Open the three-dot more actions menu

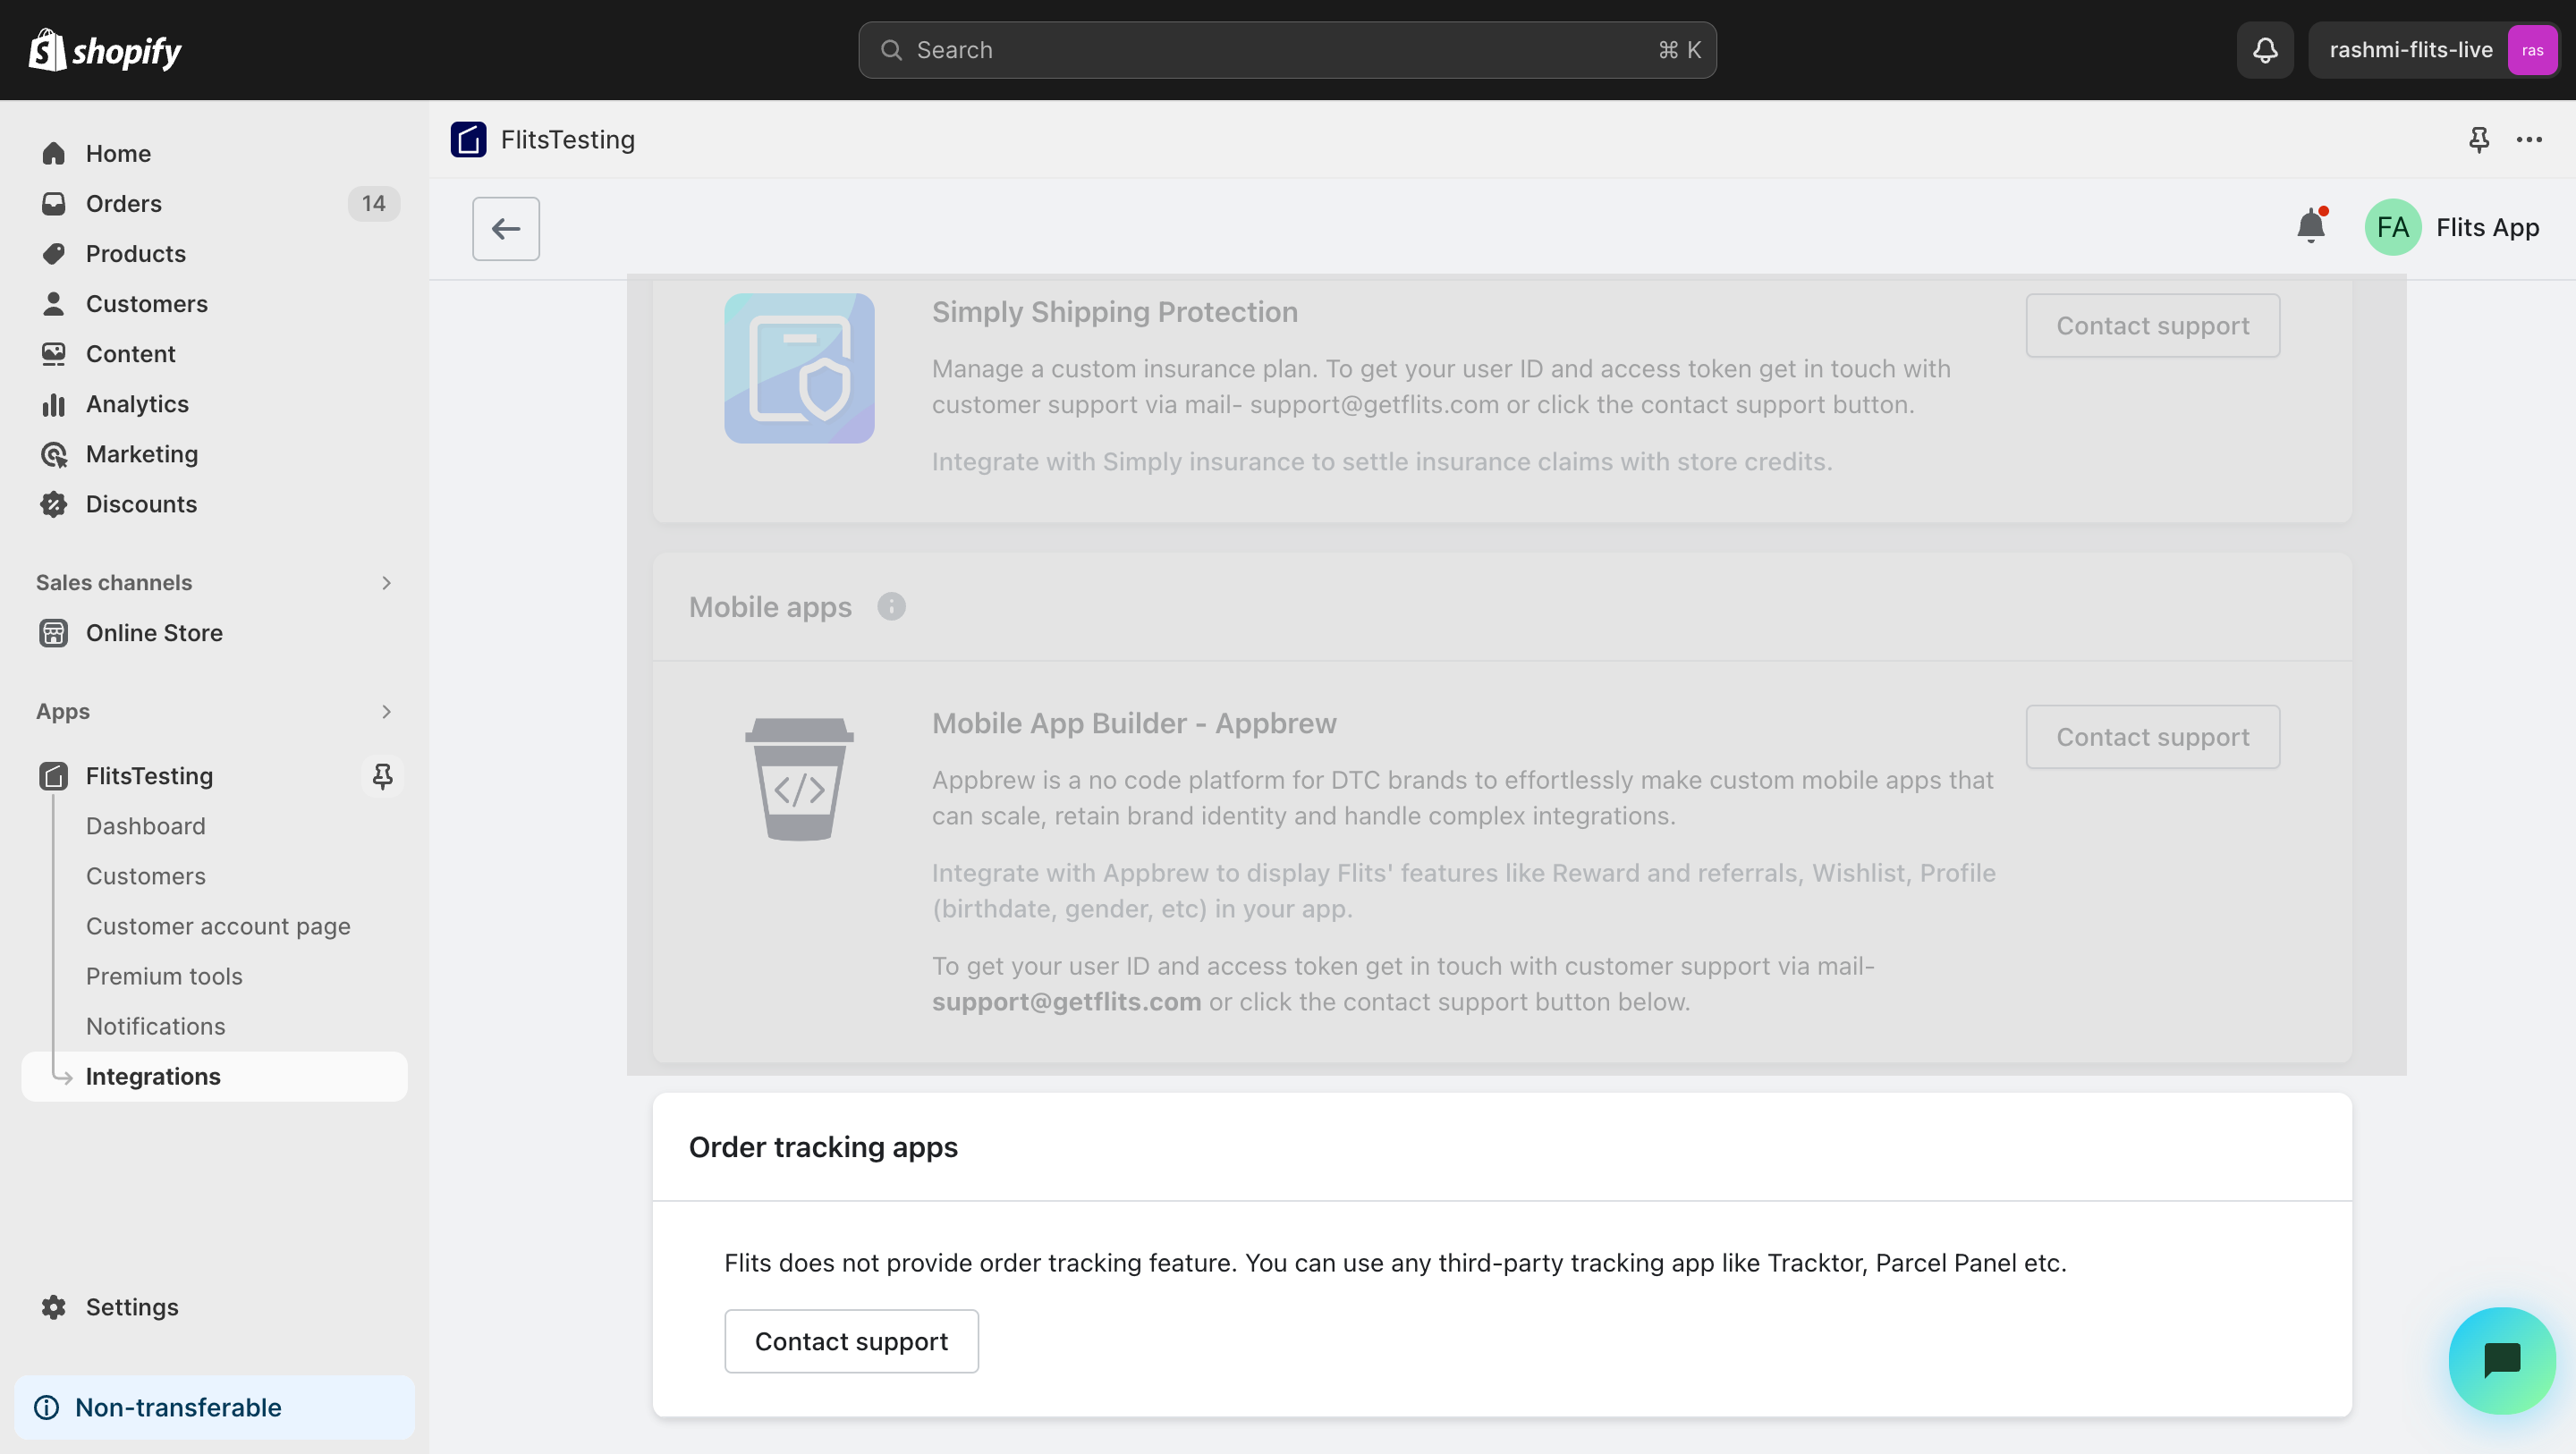click(x=2529, y=140)
